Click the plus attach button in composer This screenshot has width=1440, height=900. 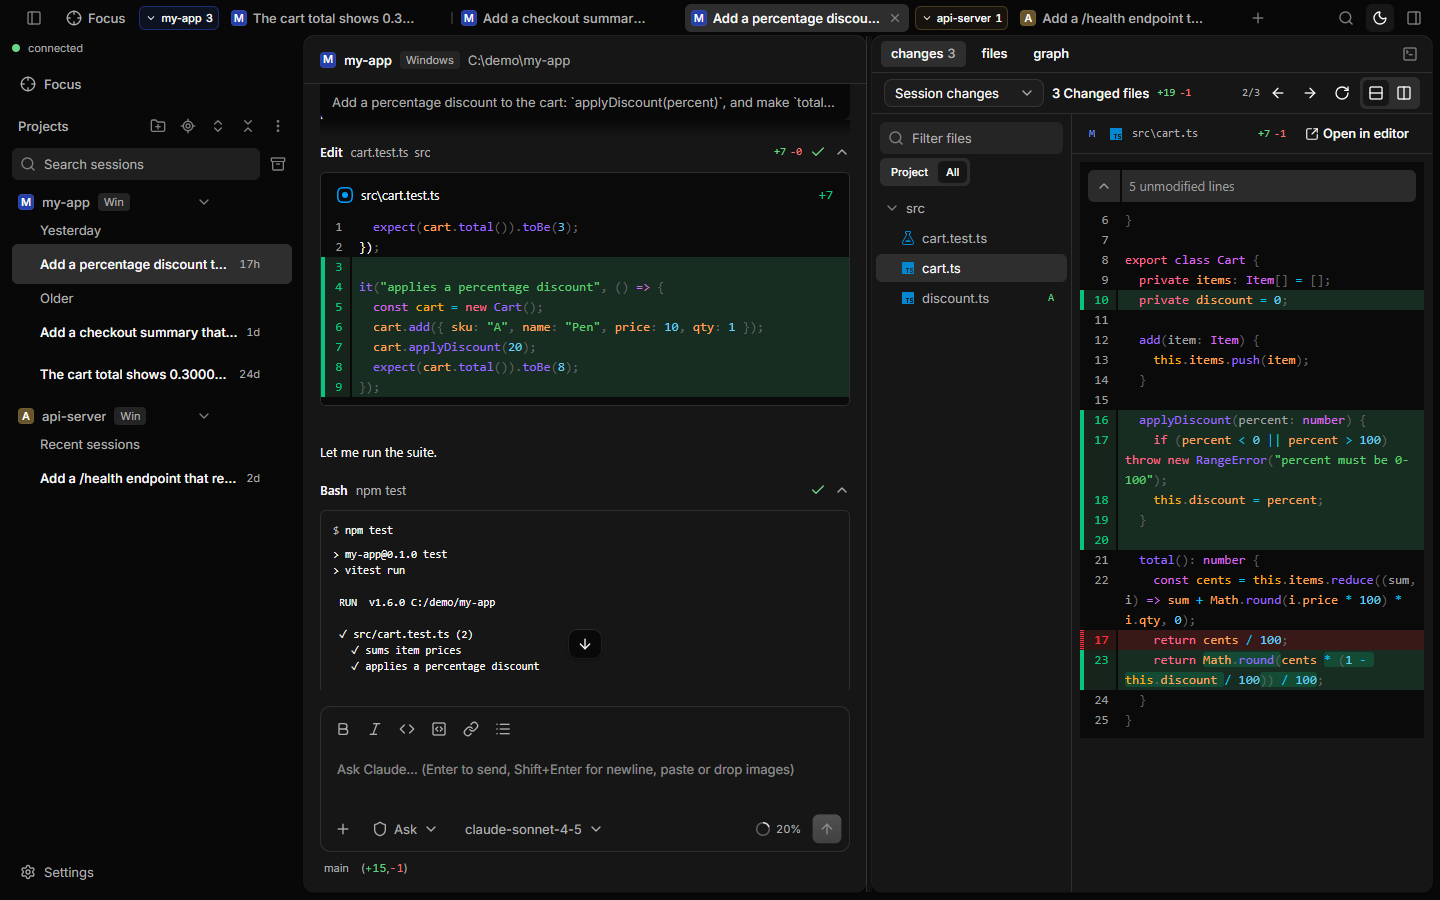tap(343, 829)
